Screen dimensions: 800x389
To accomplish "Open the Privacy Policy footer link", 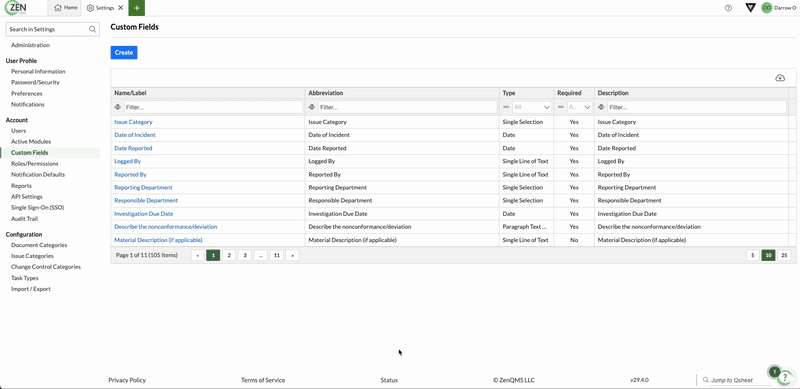I will [x=127, y=380].
